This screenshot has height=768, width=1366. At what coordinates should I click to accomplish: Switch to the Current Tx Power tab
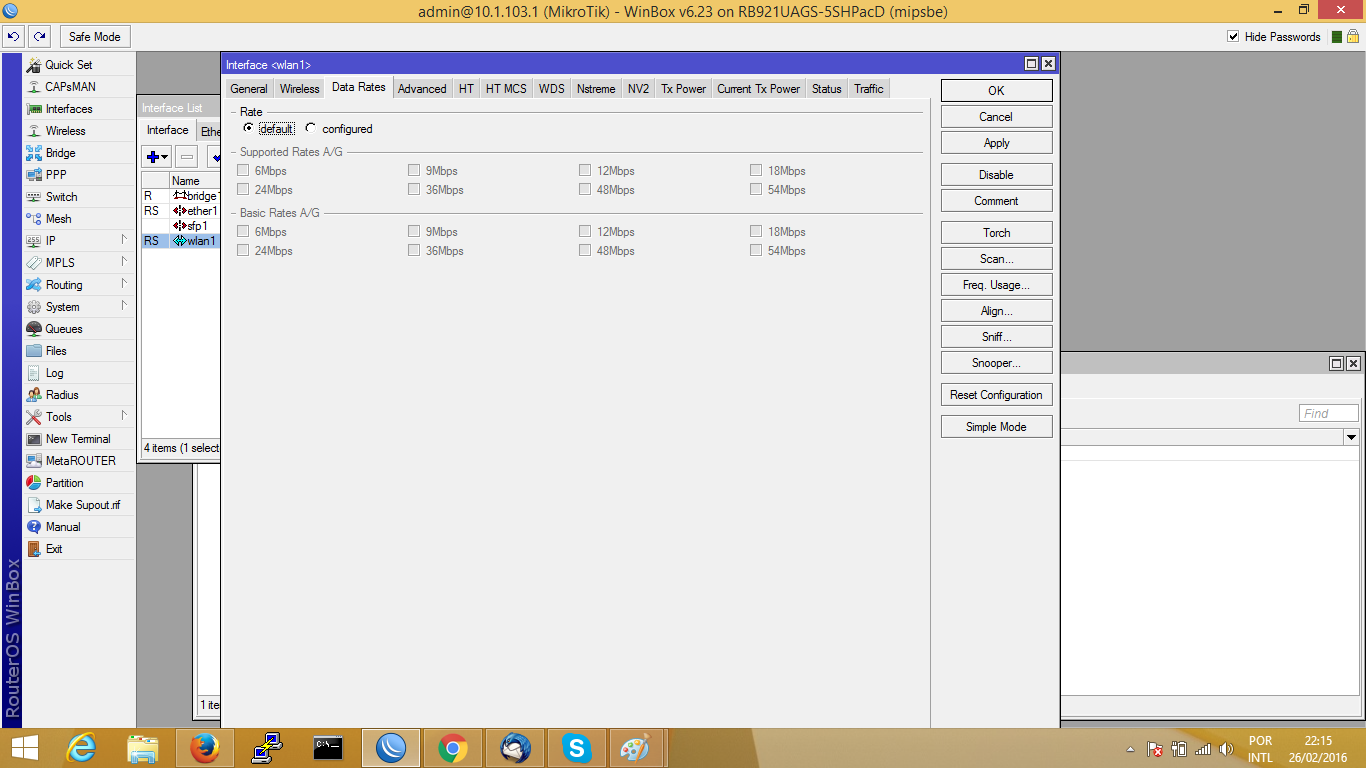click(758, 89)
